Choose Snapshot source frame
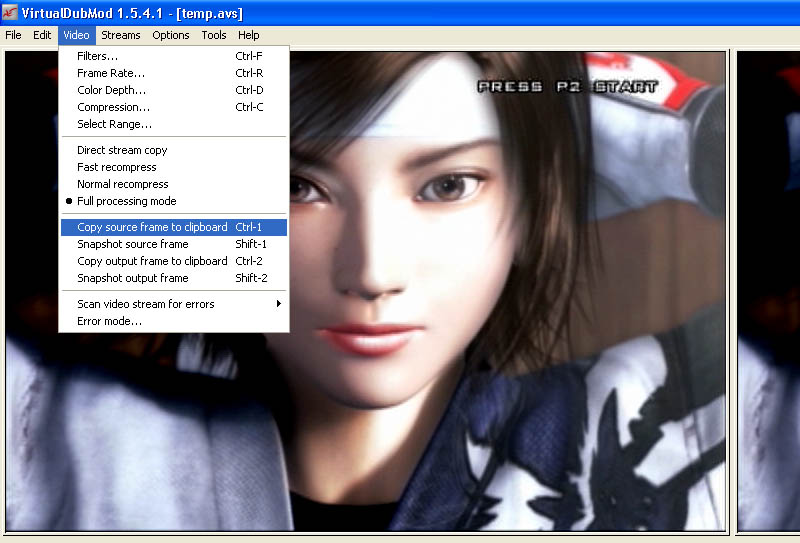The width and height of the screenshot is (800, 543). pyautogui.click(x=174, y=244)
